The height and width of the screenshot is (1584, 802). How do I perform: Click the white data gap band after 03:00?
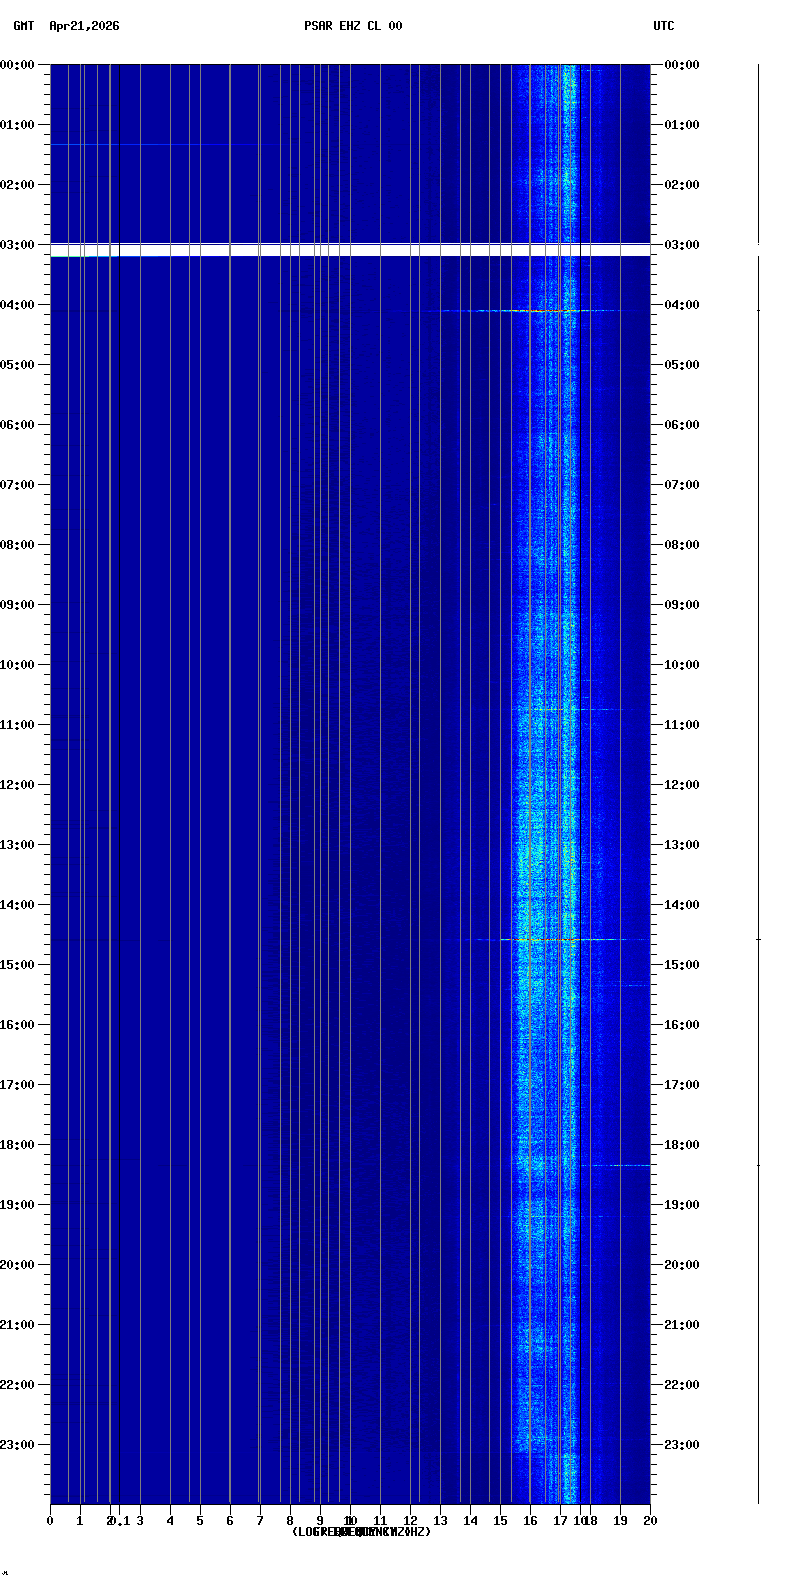350,250
